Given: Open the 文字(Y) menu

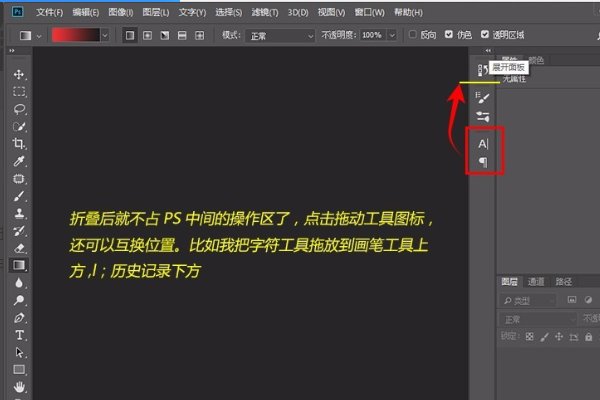Looking at the screenshot, I should click(x=192, y=12).
